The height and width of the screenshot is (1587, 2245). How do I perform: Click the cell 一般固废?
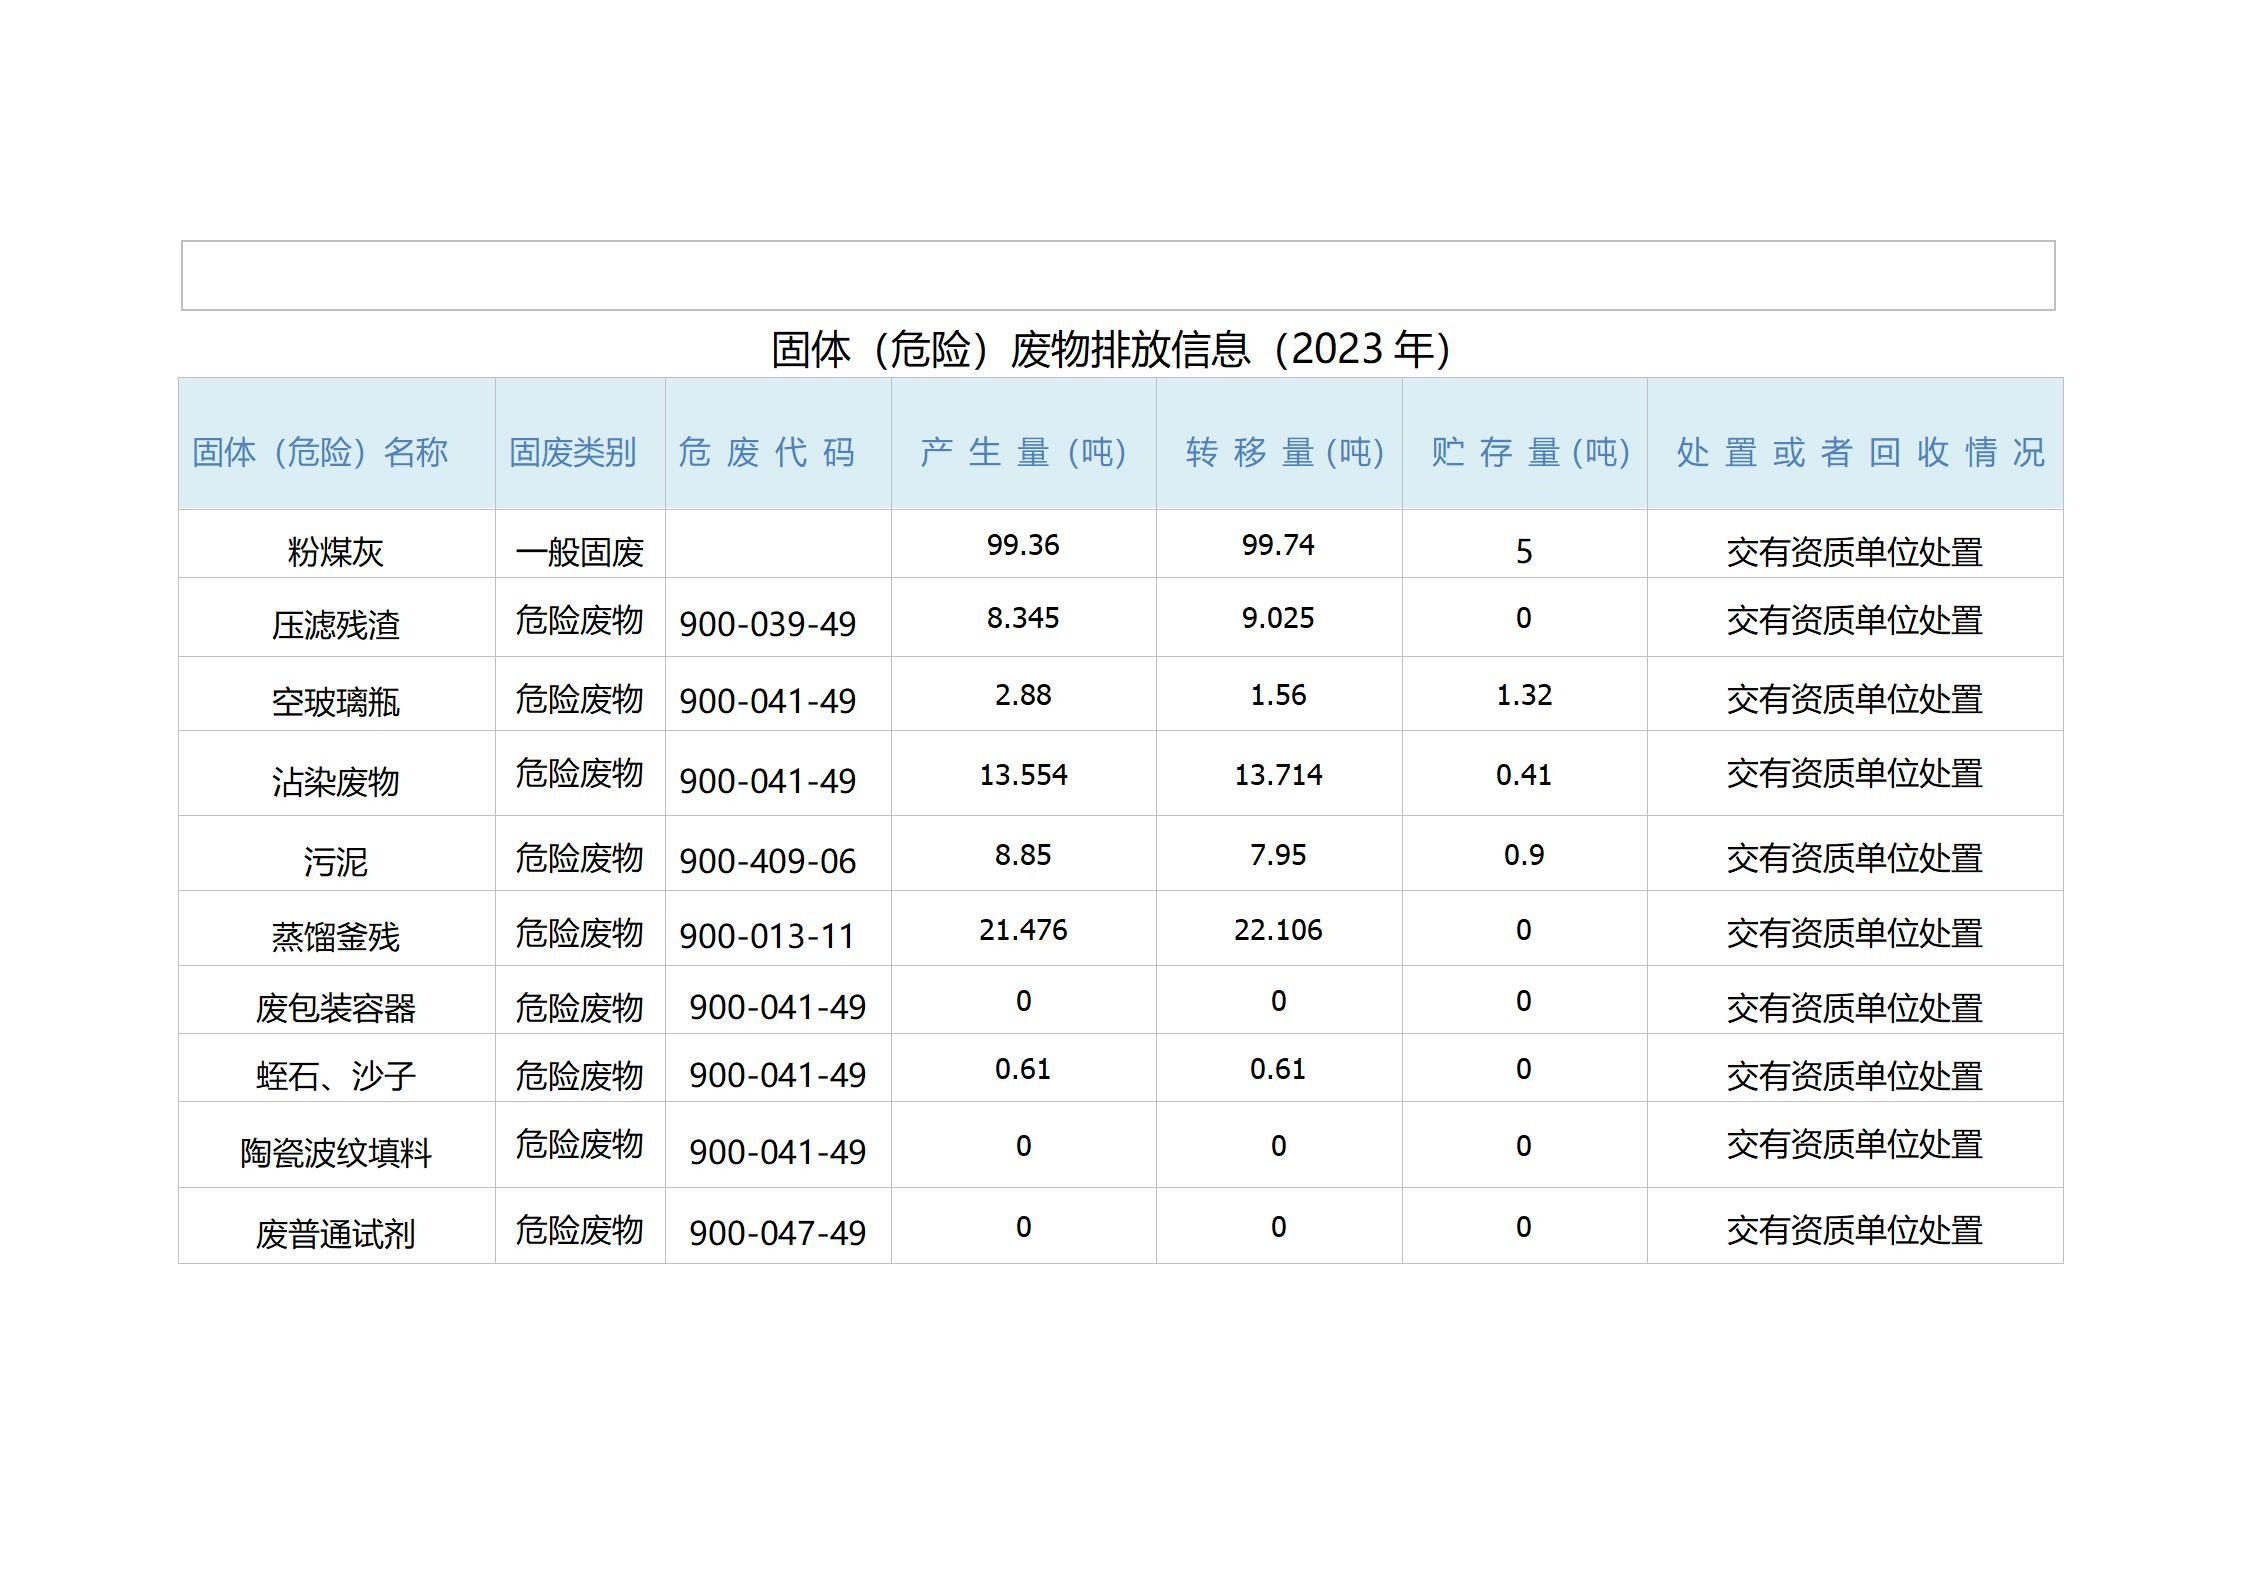point(579,552)
